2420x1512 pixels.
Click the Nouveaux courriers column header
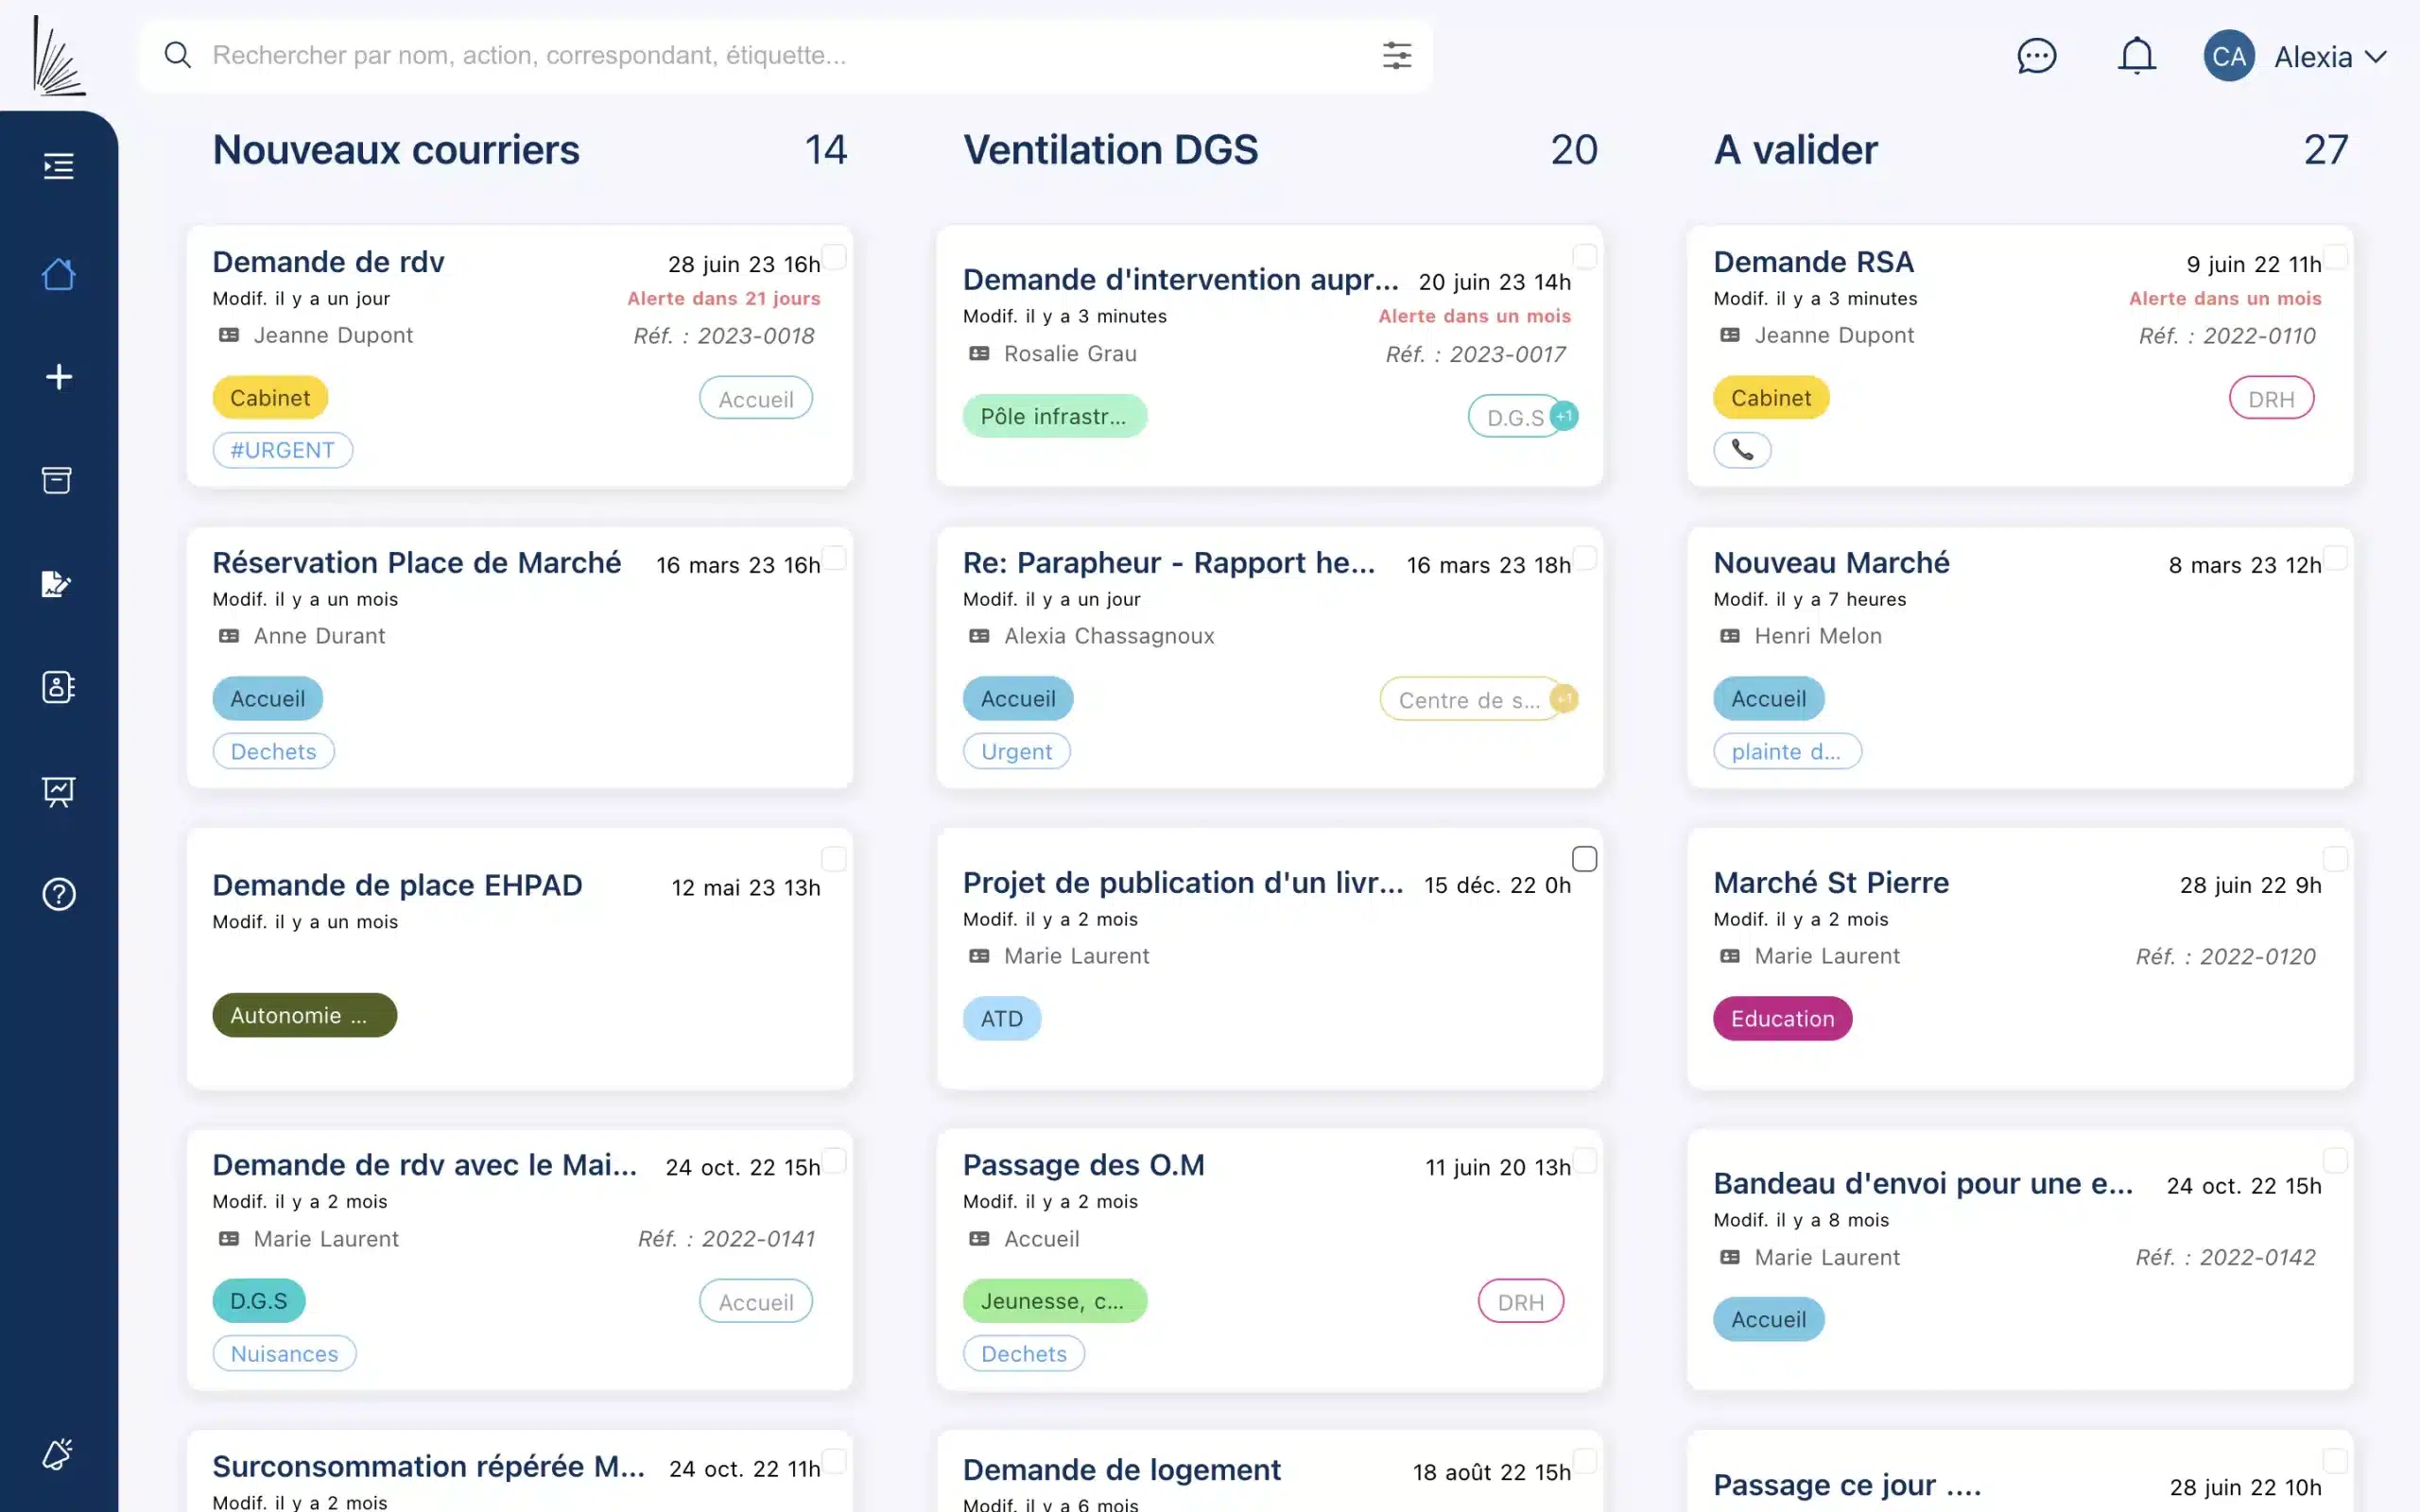[x=396, y=150]
